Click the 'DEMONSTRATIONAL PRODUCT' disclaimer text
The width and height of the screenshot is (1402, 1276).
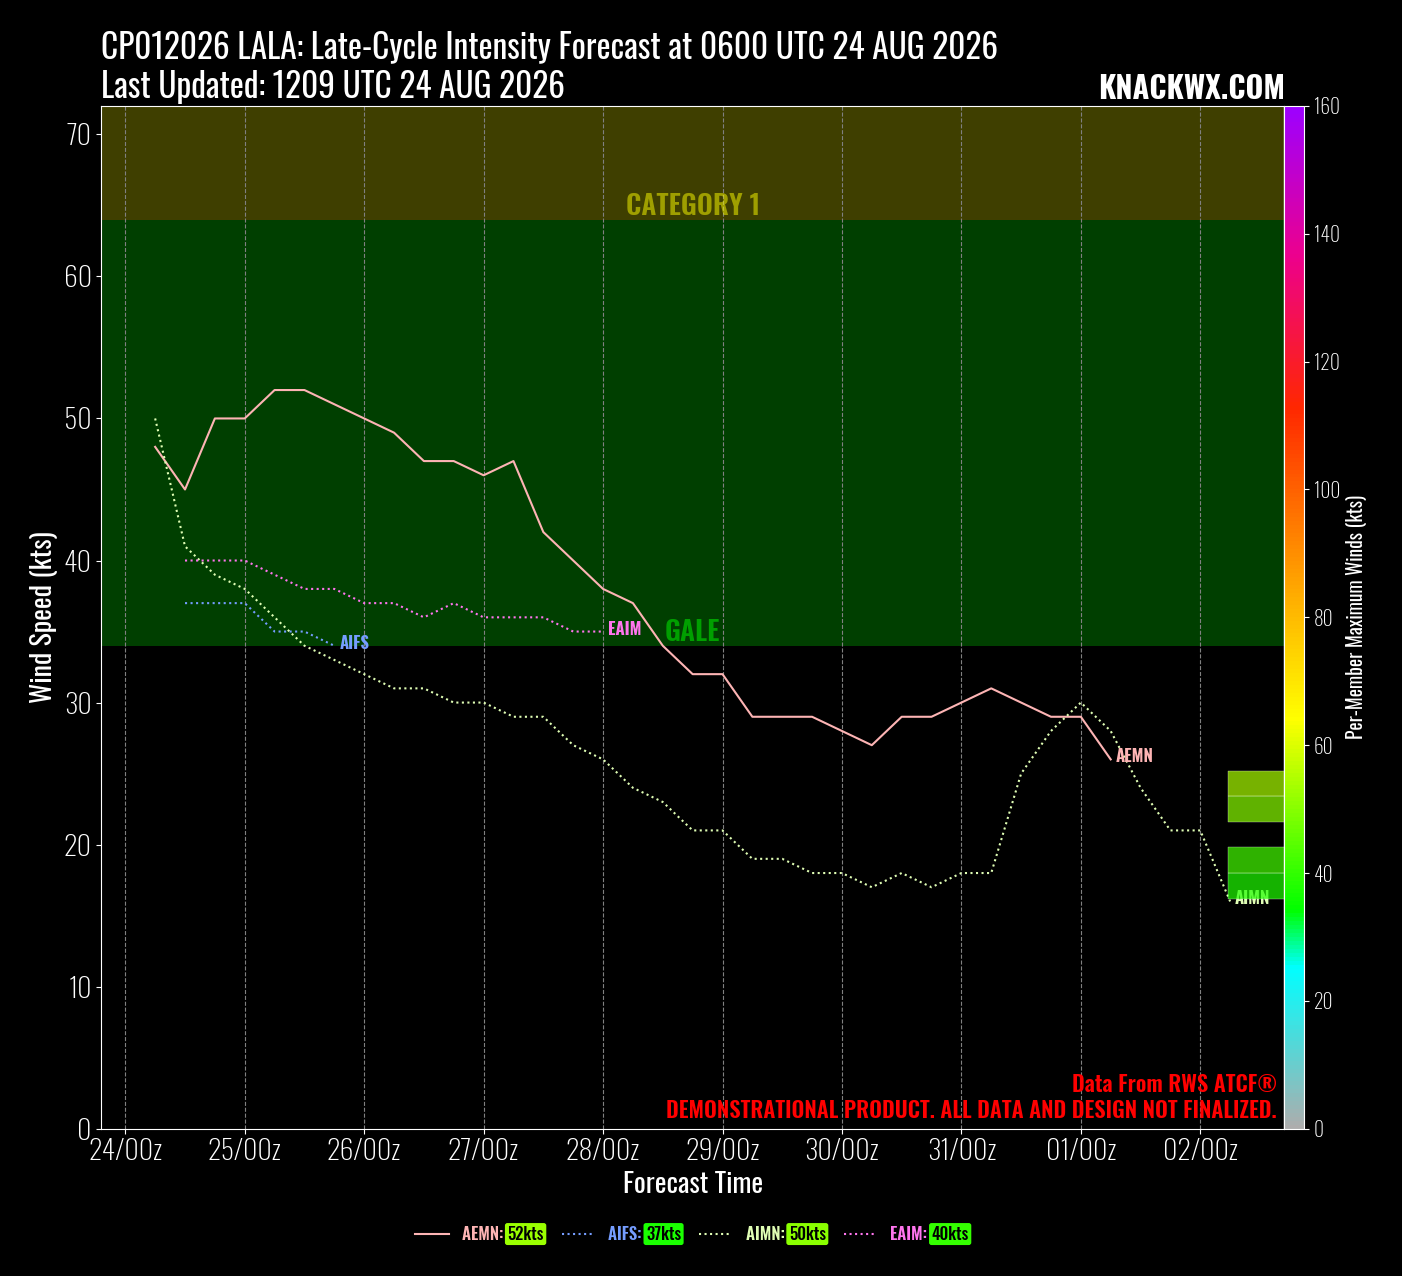pos(971,1109)
